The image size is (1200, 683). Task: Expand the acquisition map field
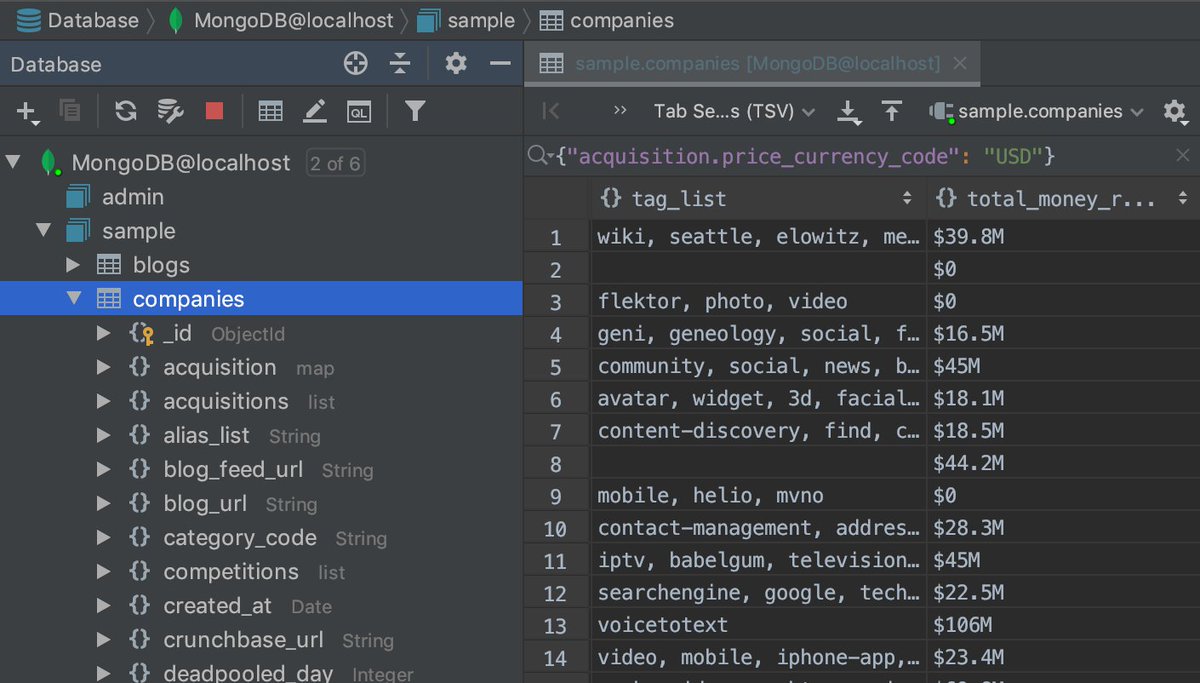103,367
